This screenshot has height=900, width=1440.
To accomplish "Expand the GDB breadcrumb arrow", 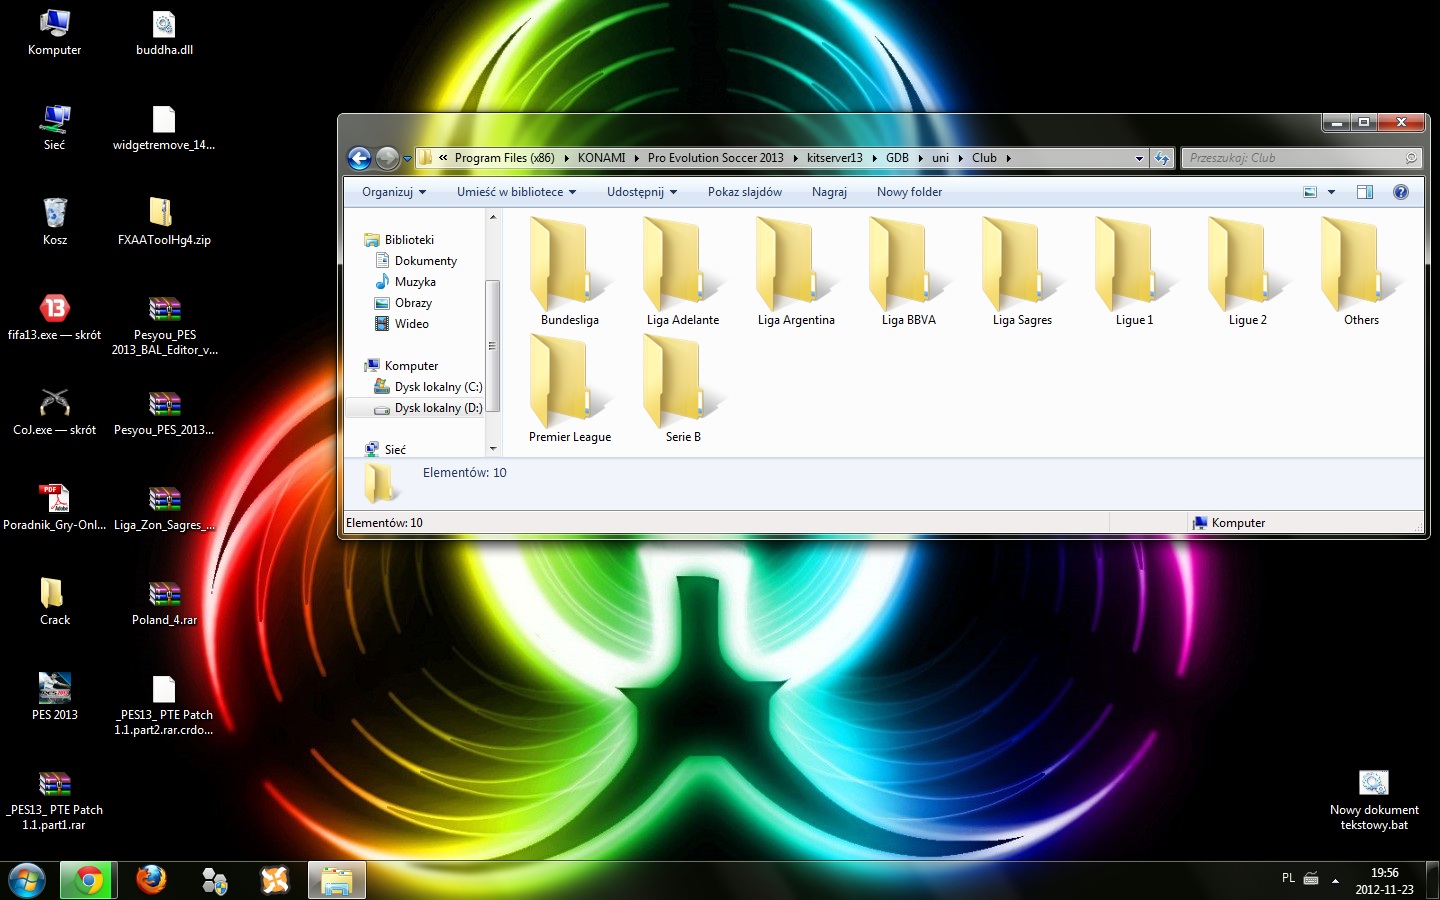I will tap(920, 158).
